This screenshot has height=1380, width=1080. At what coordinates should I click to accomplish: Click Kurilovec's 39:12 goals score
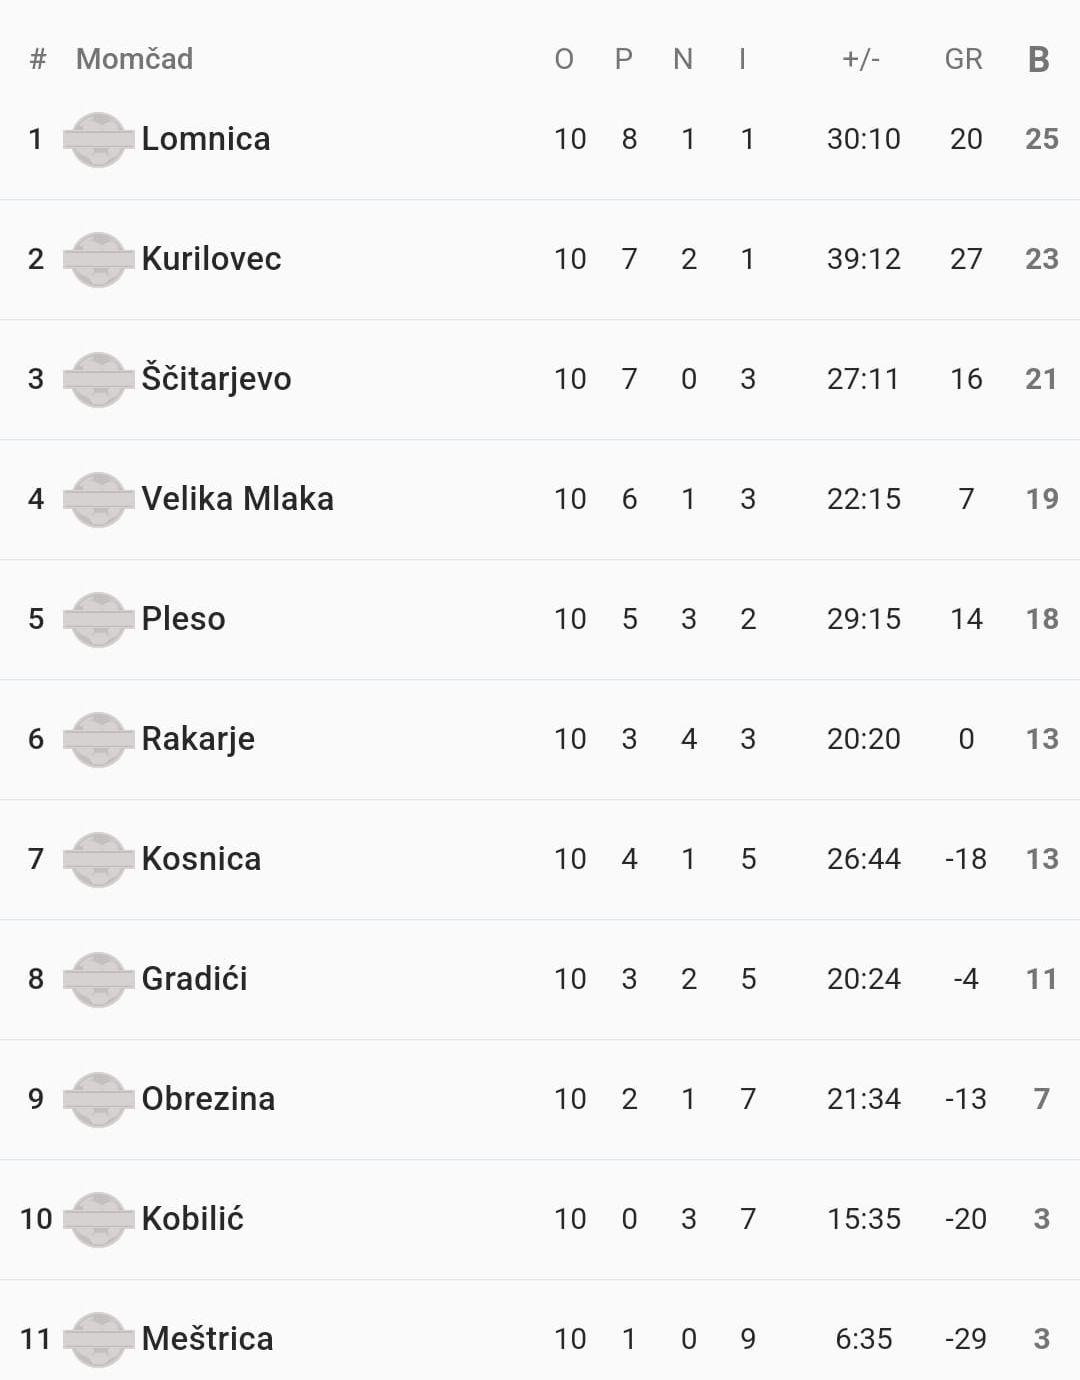coord(863,259)
